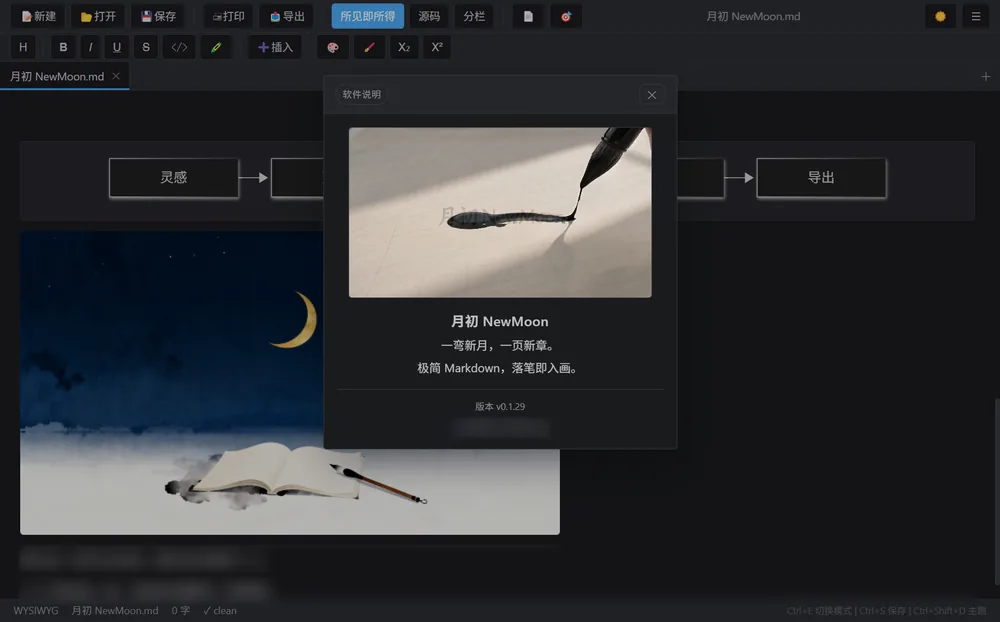
Task: Open the H heading options
Action: pyautogui.click(x=23, y=47)
